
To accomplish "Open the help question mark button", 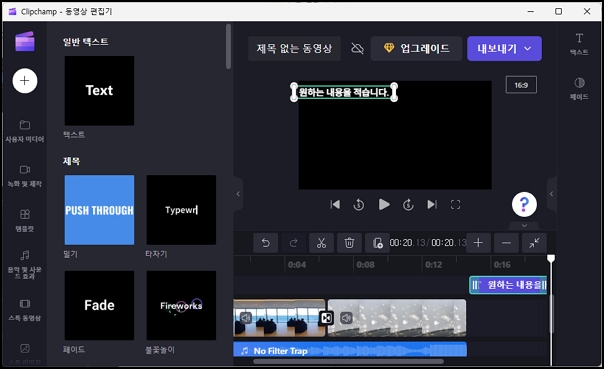I will tap(524, 204).
